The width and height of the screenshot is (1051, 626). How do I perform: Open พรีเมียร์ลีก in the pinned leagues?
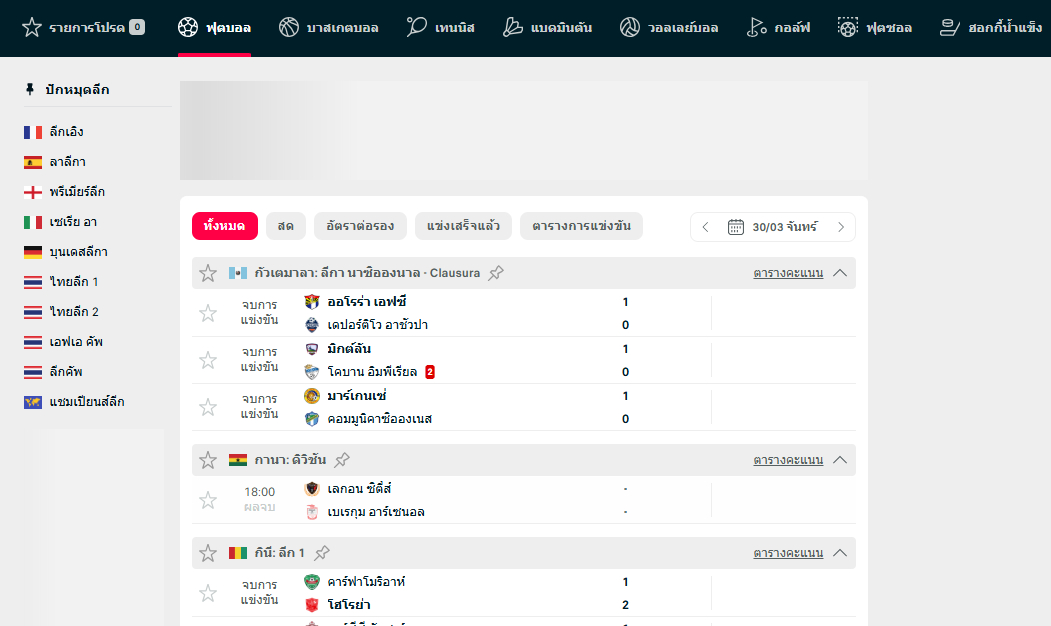pyautogui.click(x=77, y=192)
